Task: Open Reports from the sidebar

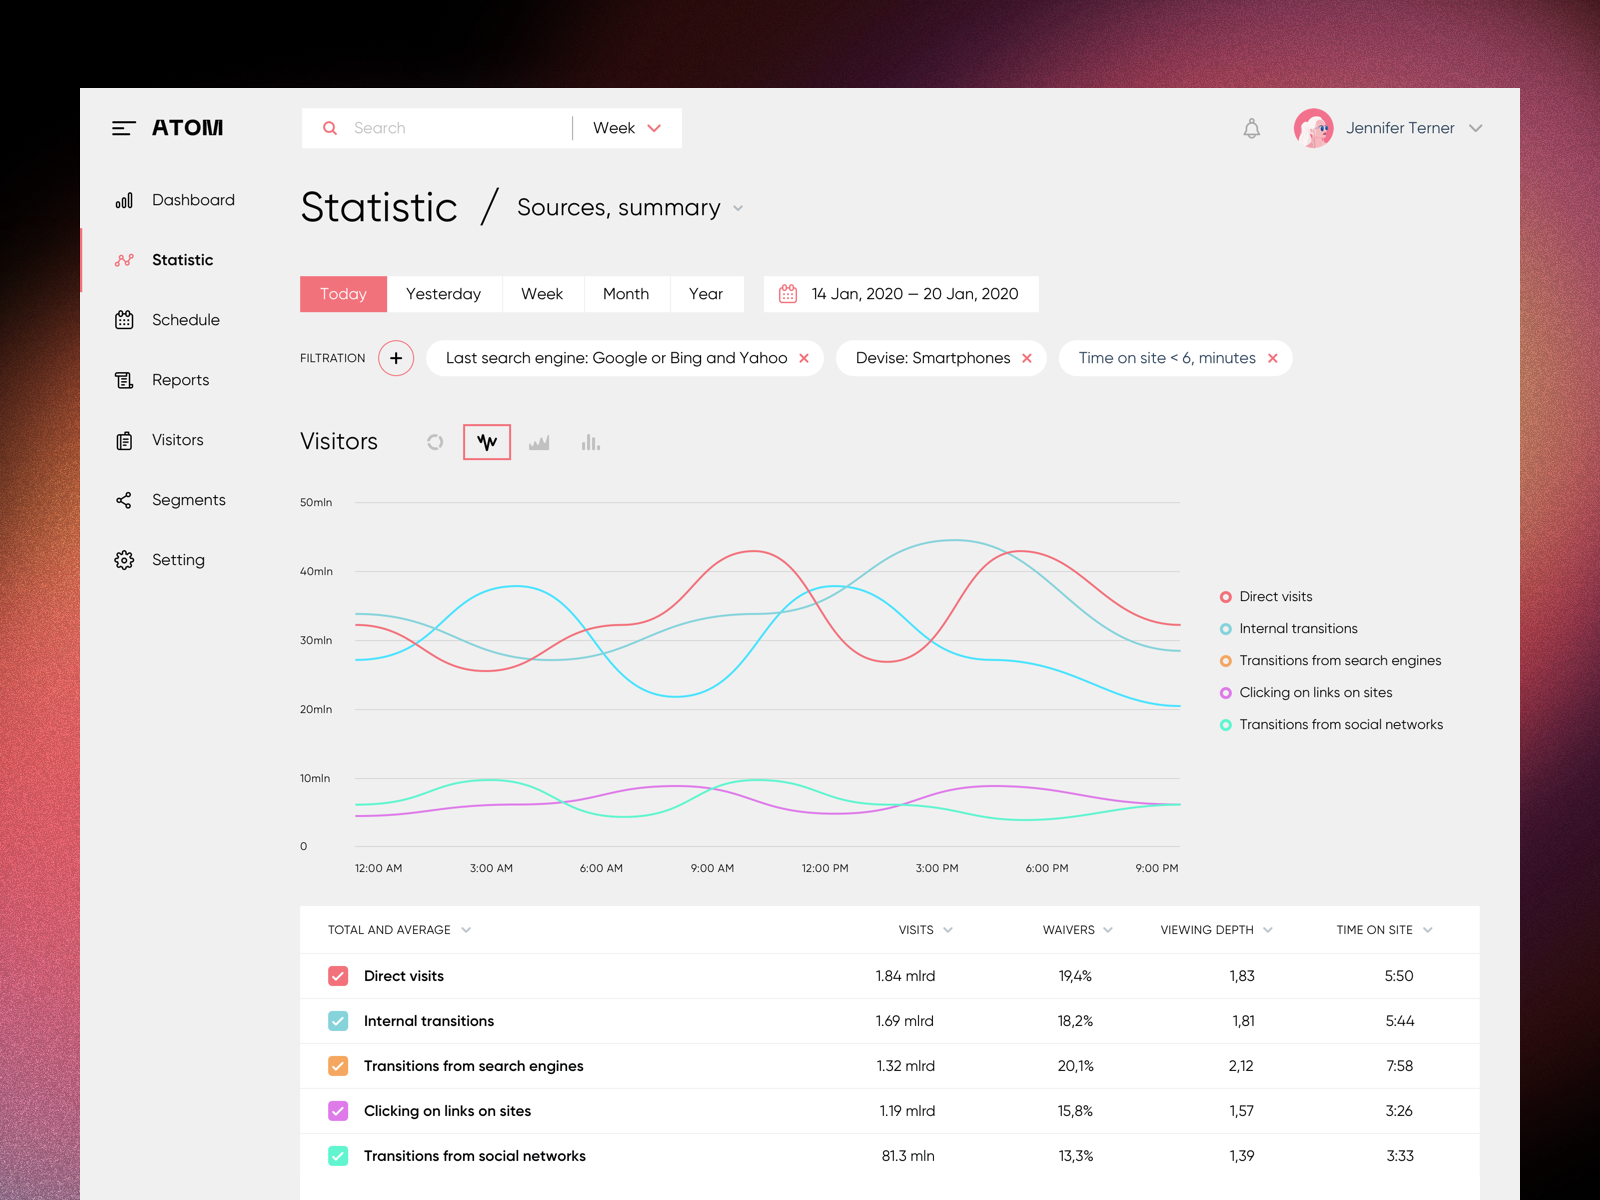Action: [x=180, y=379]
